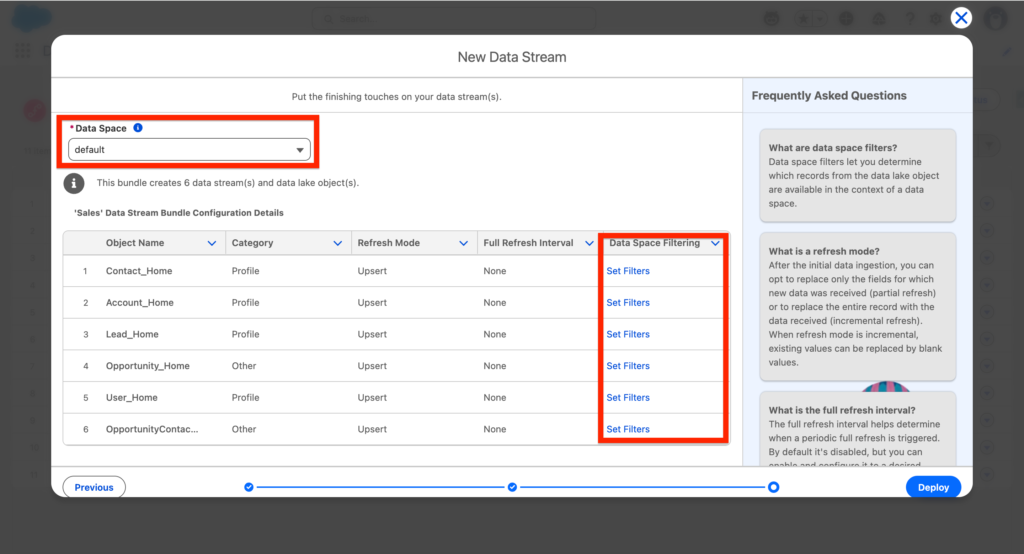Viewport: 1024px width, 554px height.
Task: Go back with the Previous button
Action: click(x=94, y=487)
